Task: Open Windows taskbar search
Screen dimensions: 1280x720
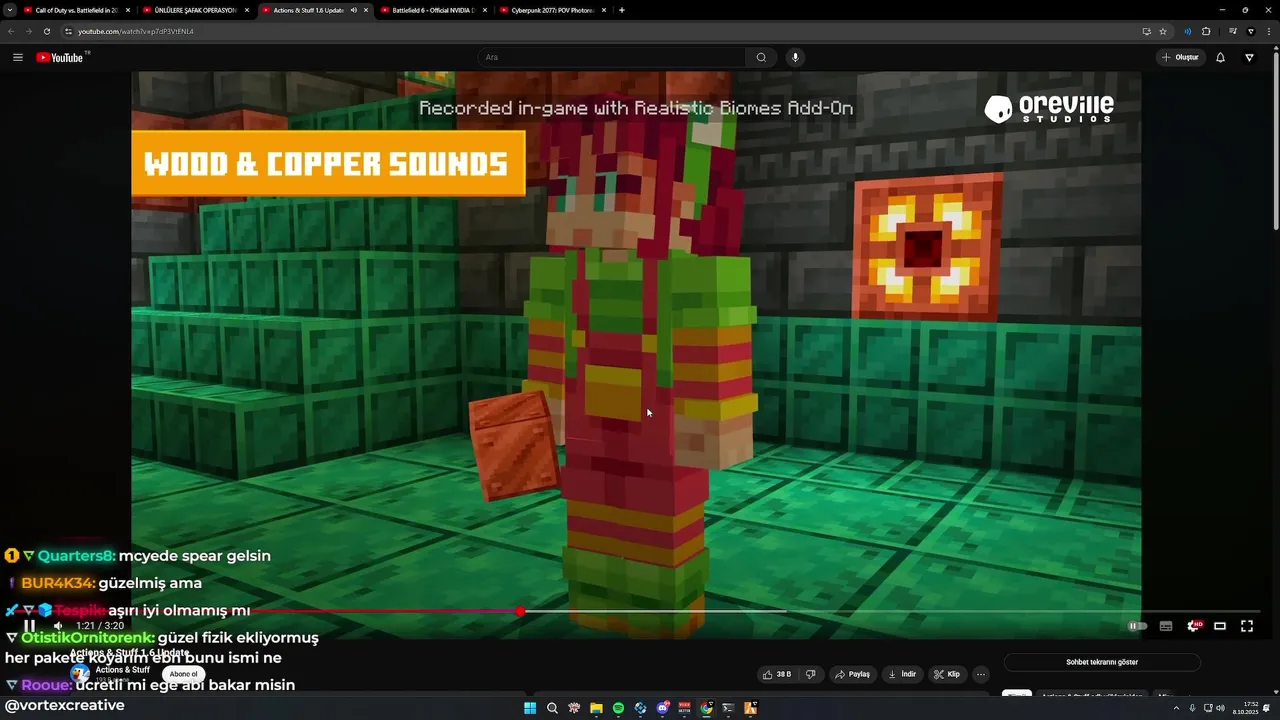Action: (552, 708)
